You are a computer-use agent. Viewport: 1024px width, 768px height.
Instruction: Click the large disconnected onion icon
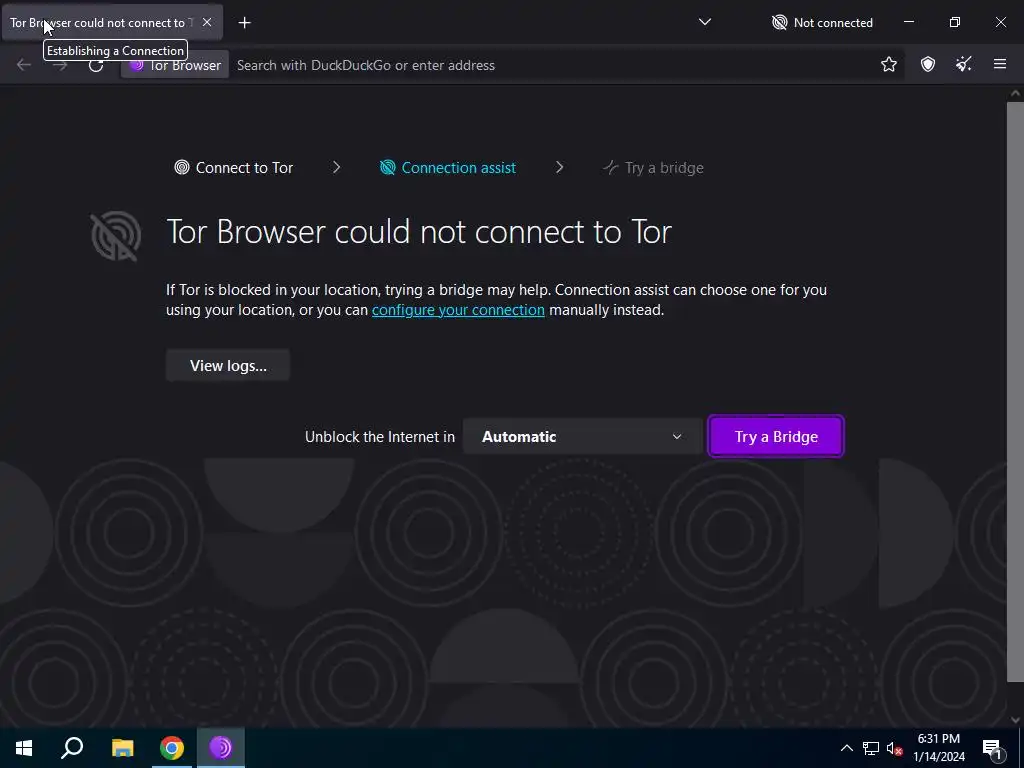click(116, 236)
